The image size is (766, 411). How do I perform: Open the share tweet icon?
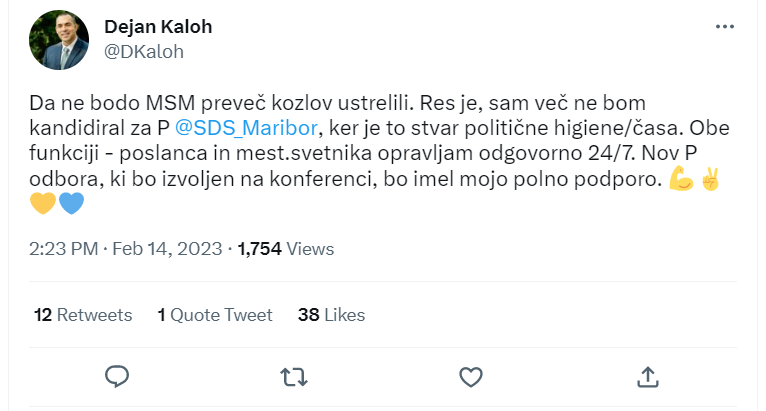[x=647, y=376]
